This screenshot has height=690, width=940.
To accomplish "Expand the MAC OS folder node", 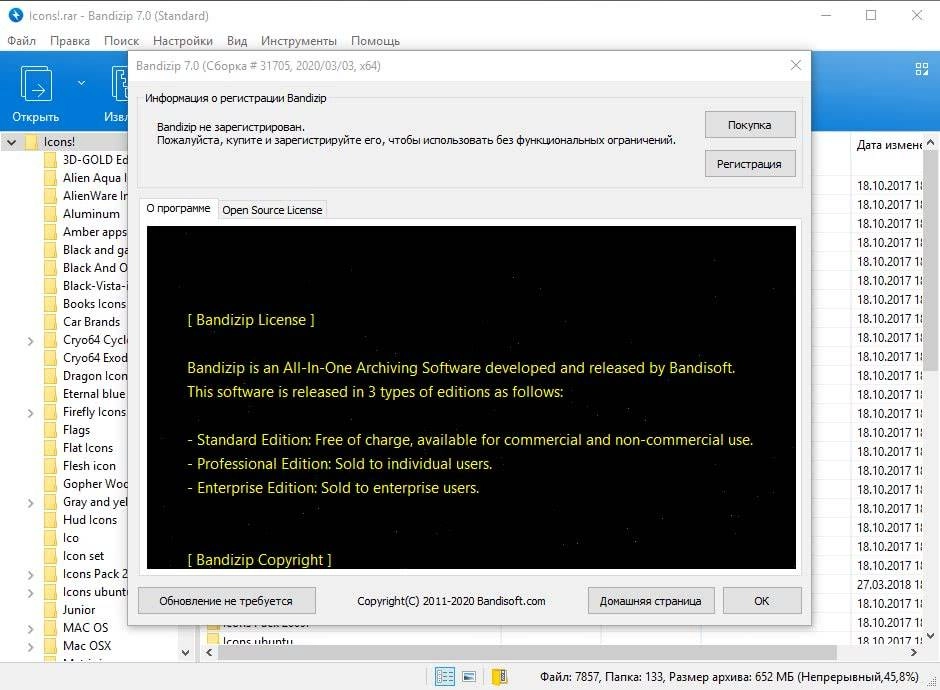I will coord(31,629).
